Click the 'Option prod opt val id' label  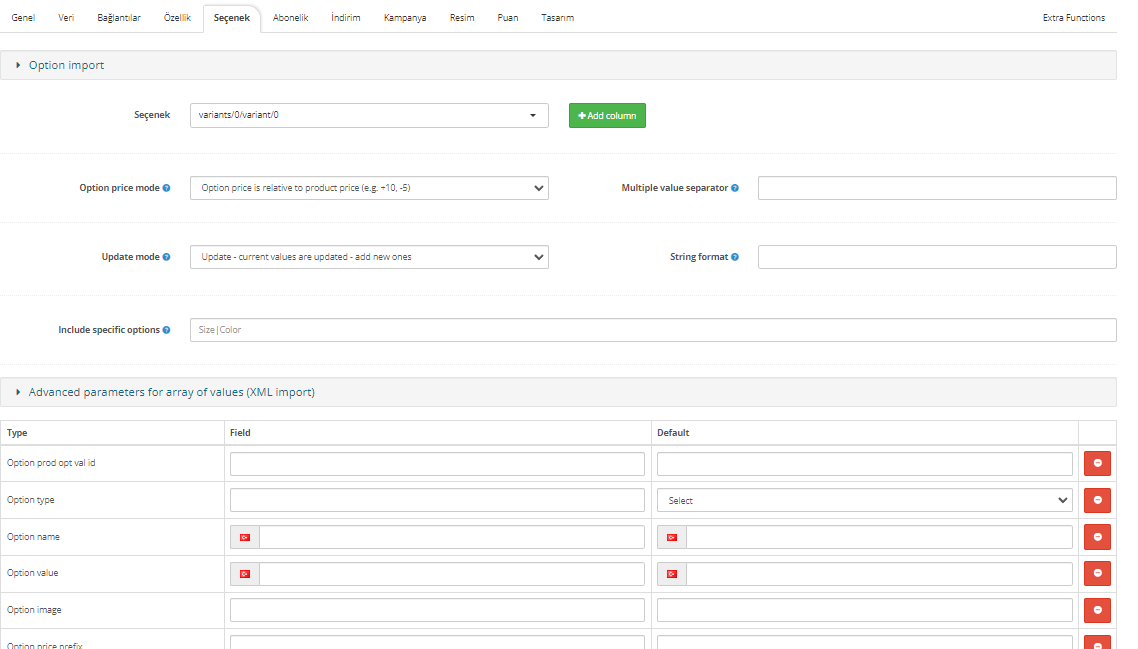coord(51,463)
